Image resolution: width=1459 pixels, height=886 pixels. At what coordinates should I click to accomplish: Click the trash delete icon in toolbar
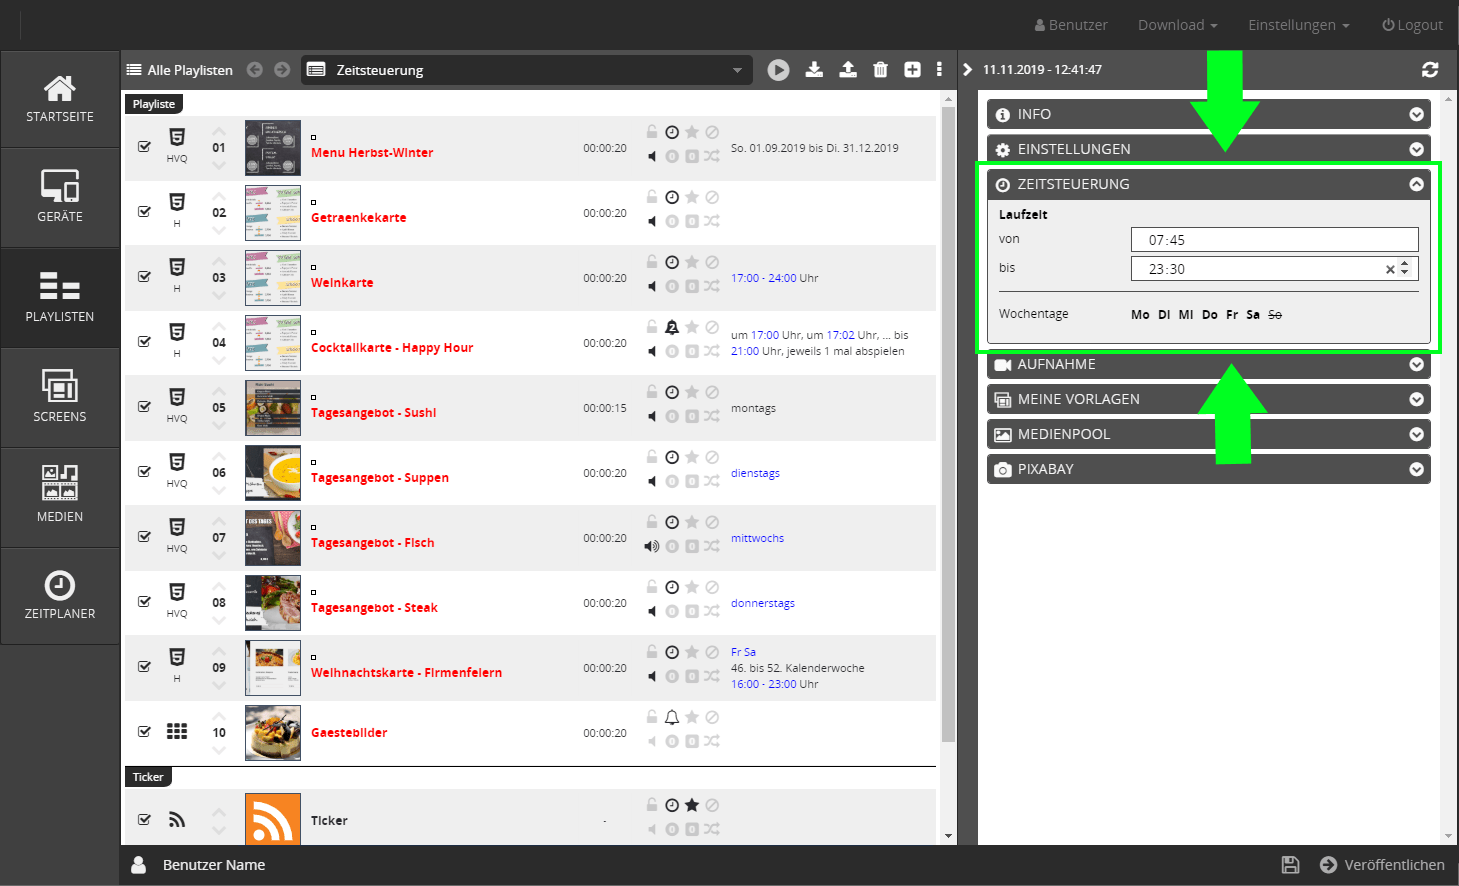[880, 70]
